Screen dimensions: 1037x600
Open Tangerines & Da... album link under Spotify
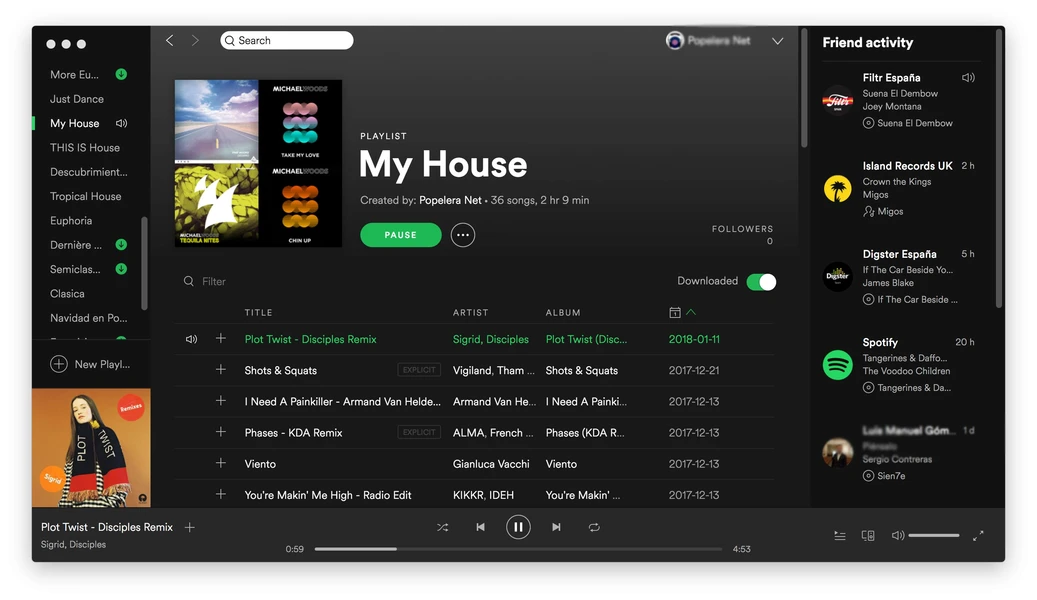click(914, 388)
